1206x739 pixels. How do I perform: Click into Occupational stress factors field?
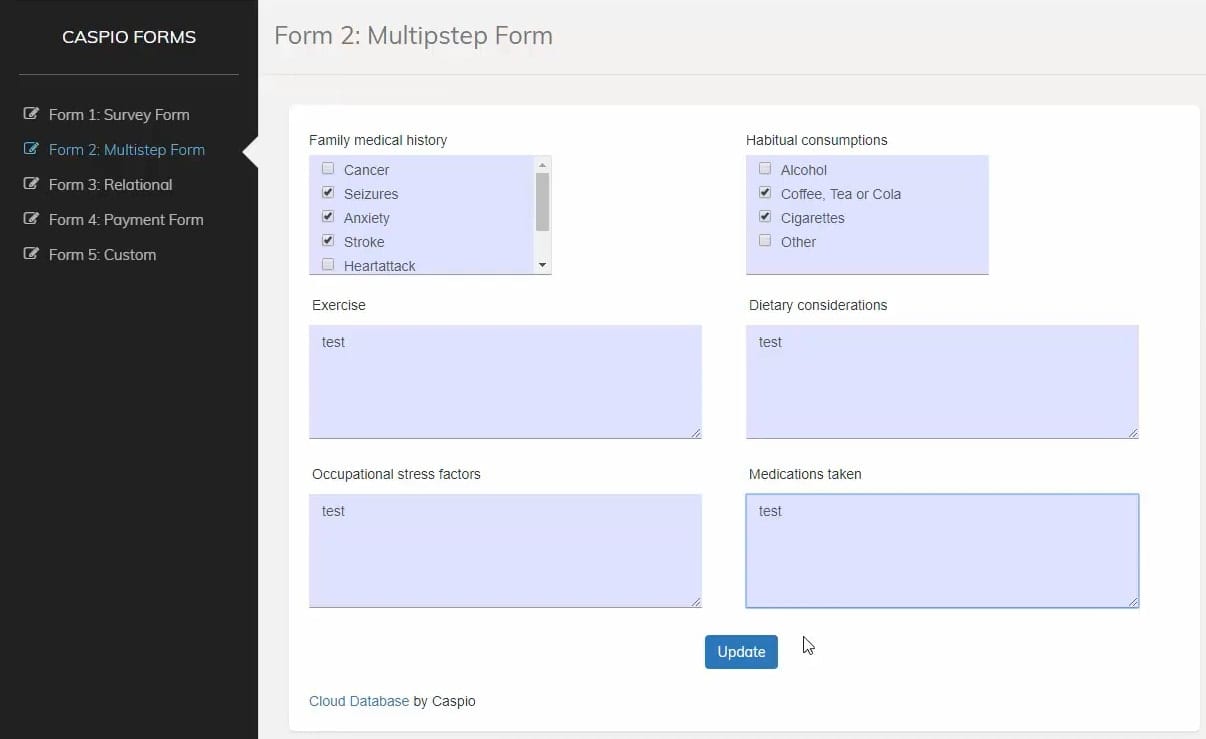click(505, 550)
